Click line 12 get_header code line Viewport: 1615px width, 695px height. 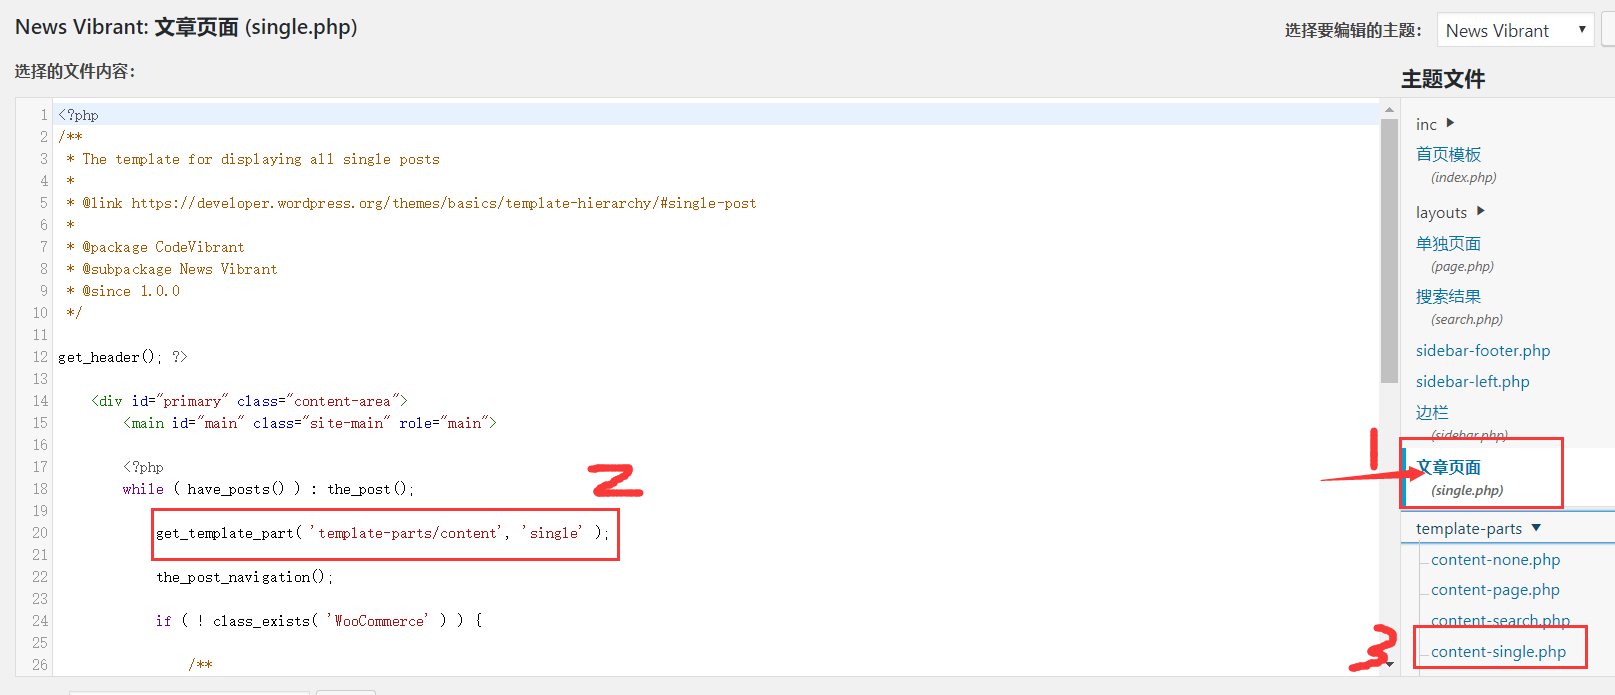coord(122,357)
